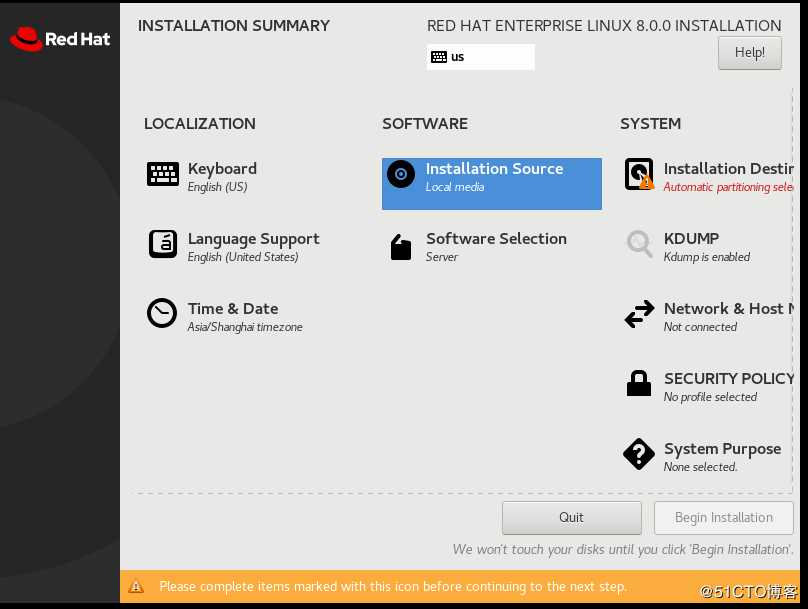Open the Installation Destination label
Image resolution: width=808 pixels, height=609 pixels.
pyautogui.click(x=728, y=169)
